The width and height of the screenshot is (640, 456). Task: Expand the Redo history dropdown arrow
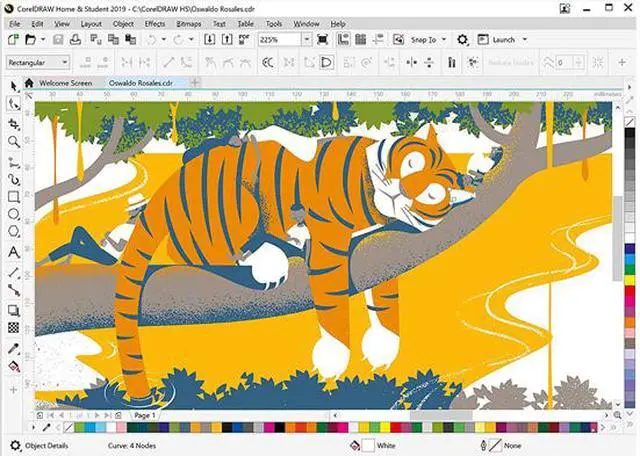[191, 40]
